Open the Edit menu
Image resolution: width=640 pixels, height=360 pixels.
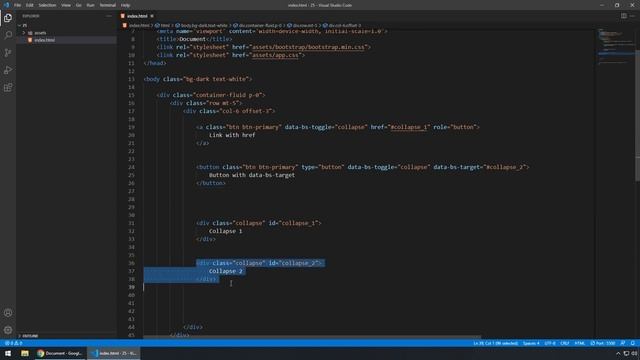(29, 5)
